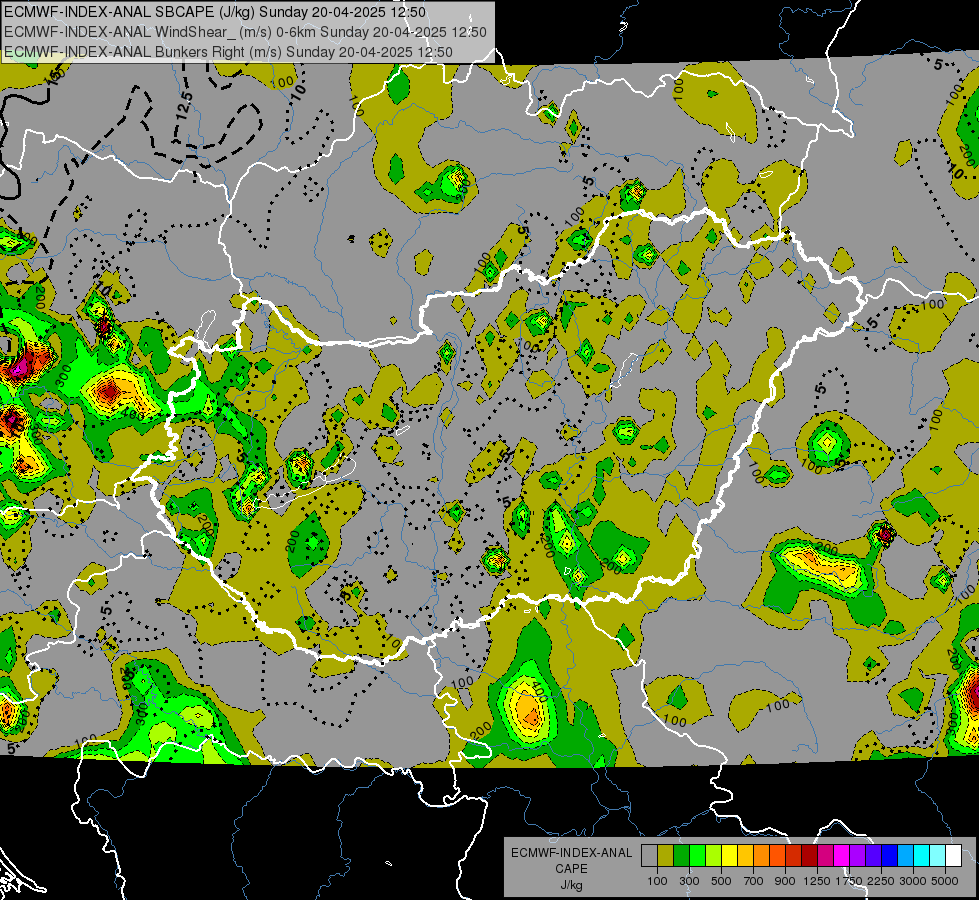The width and height of the screenshot is (979, 900).
Task: Click the gray legend swatch below 100
Action: 649,855
